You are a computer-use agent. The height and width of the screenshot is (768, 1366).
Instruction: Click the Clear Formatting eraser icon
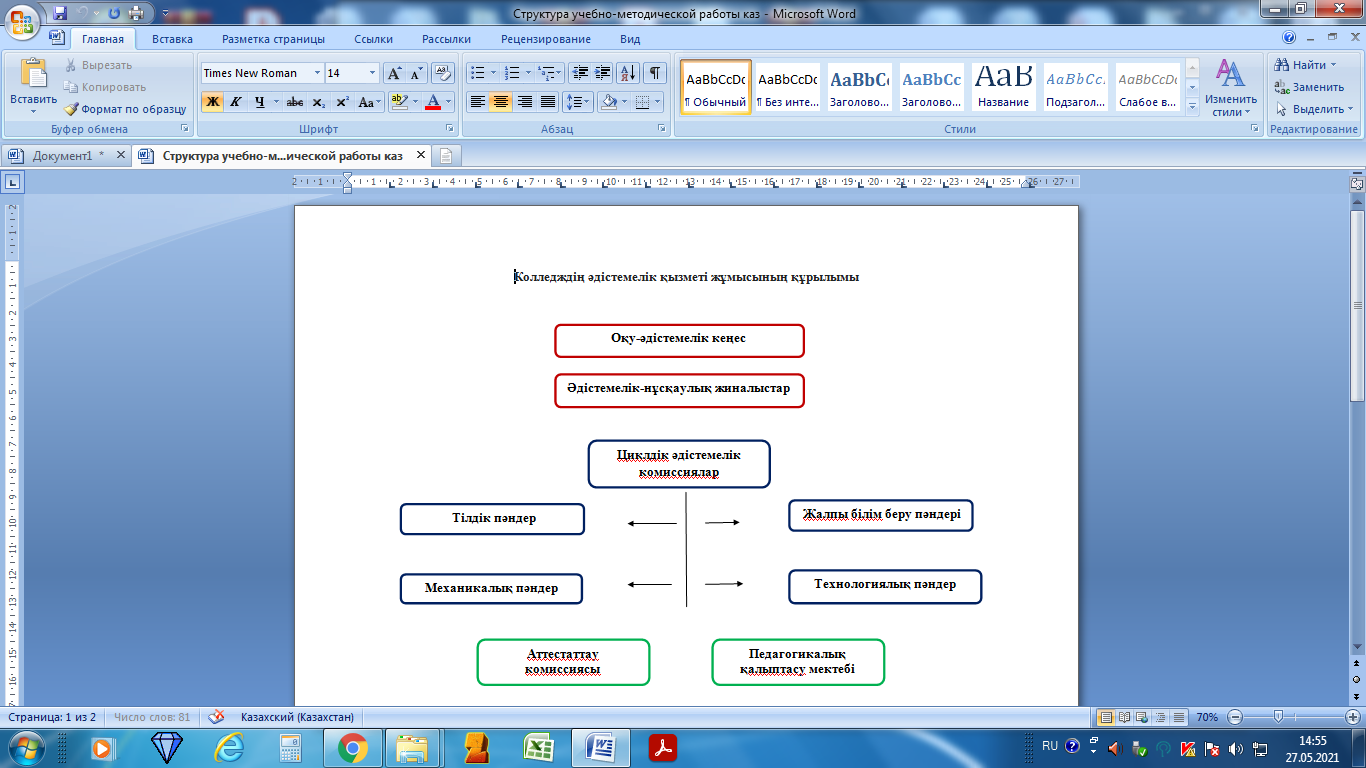(444, 73)
